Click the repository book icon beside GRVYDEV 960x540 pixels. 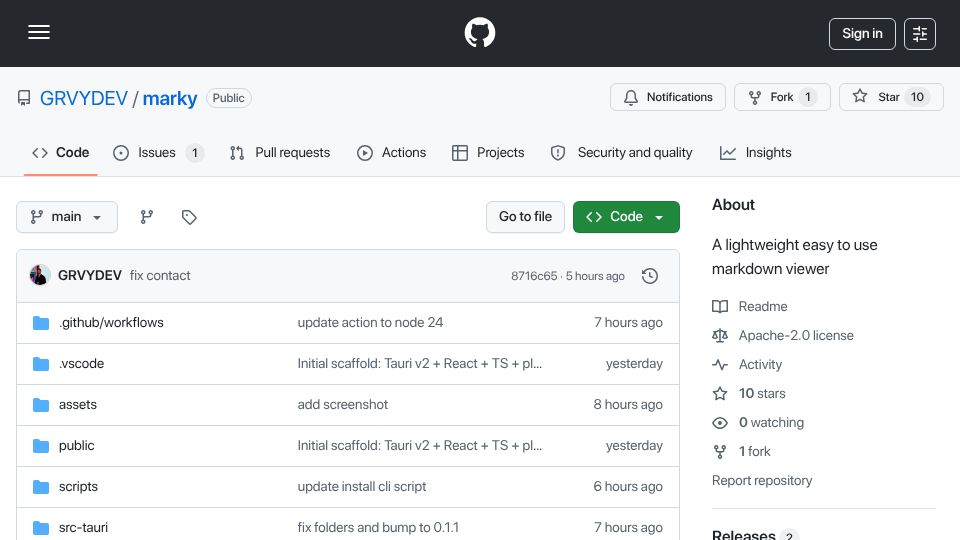(x=24, y=98)
